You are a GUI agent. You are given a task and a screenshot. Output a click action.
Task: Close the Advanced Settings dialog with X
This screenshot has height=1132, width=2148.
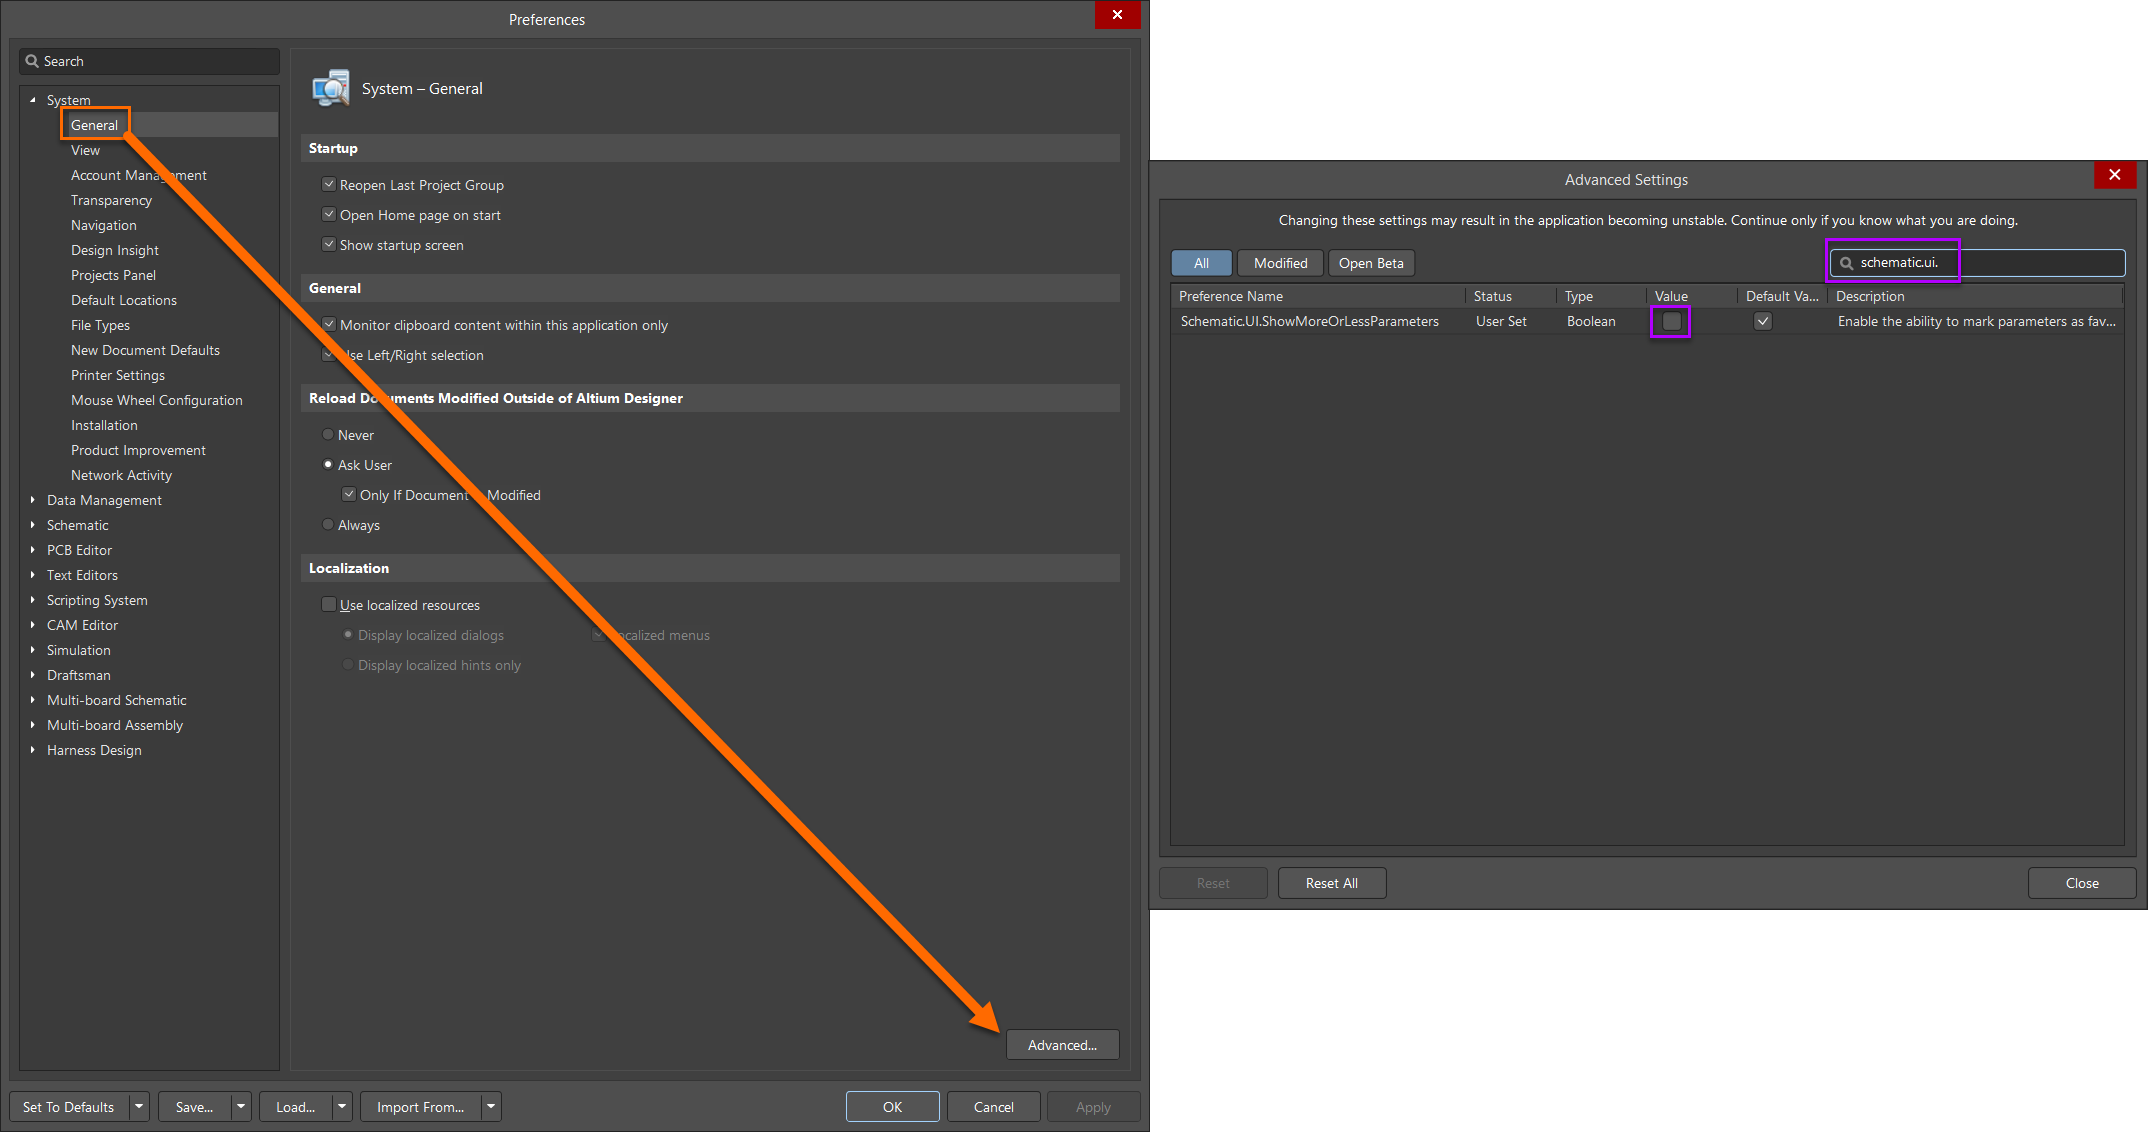[2114, 175]
